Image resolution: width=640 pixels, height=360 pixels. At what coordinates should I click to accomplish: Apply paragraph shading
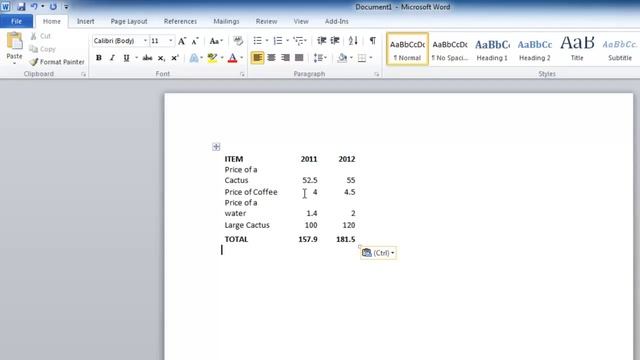[x=342, y=58]
